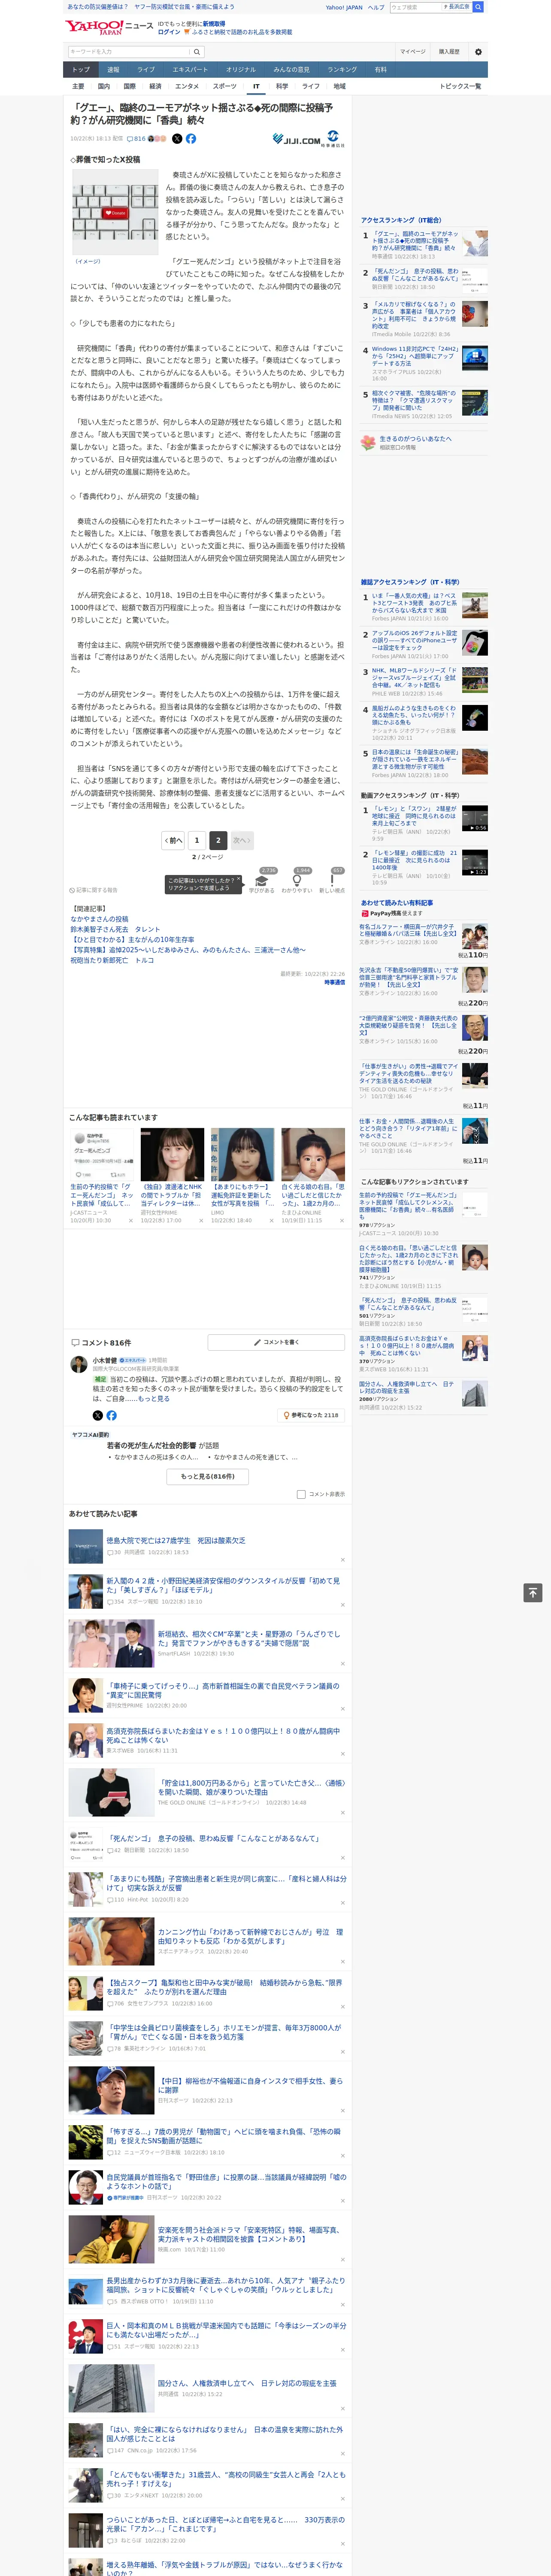Go to pagination page 1
The height and width of the screenshot is (2576, 551).
coord(197,840)
